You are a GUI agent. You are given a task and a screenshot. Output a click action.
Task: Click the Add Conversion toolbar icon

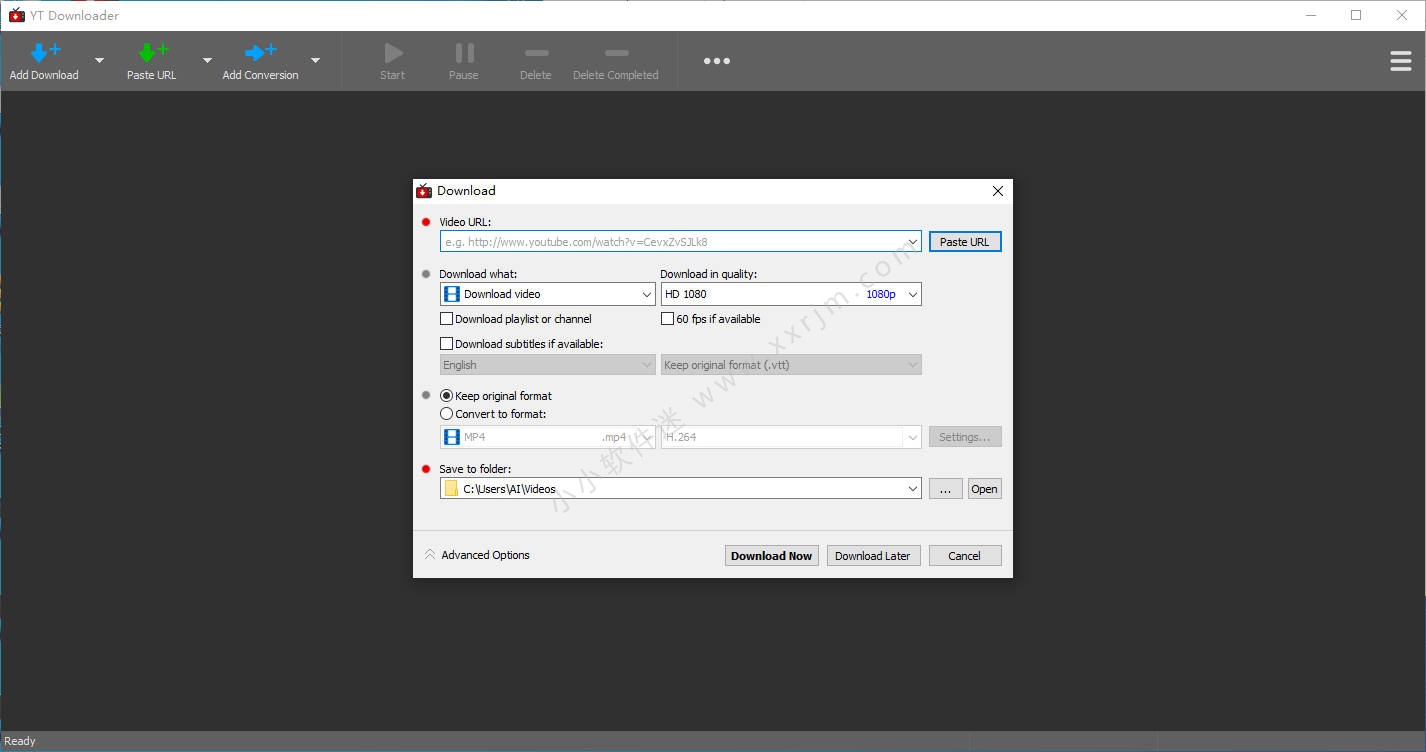click(260, 53)
